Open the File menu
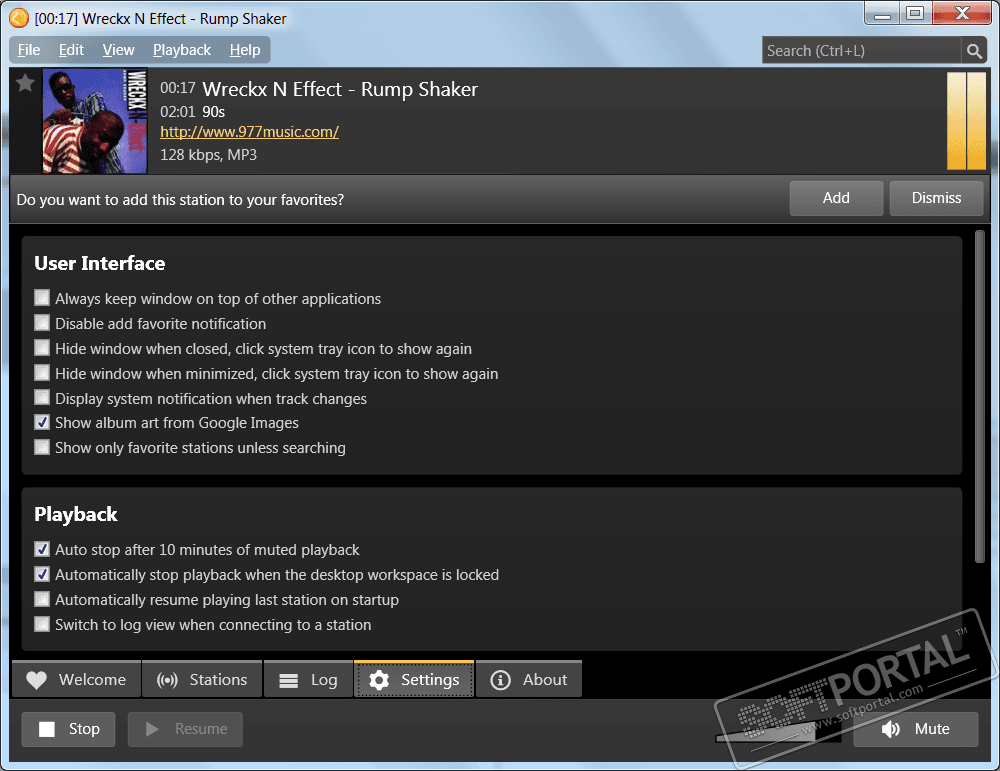 point(29,50)
